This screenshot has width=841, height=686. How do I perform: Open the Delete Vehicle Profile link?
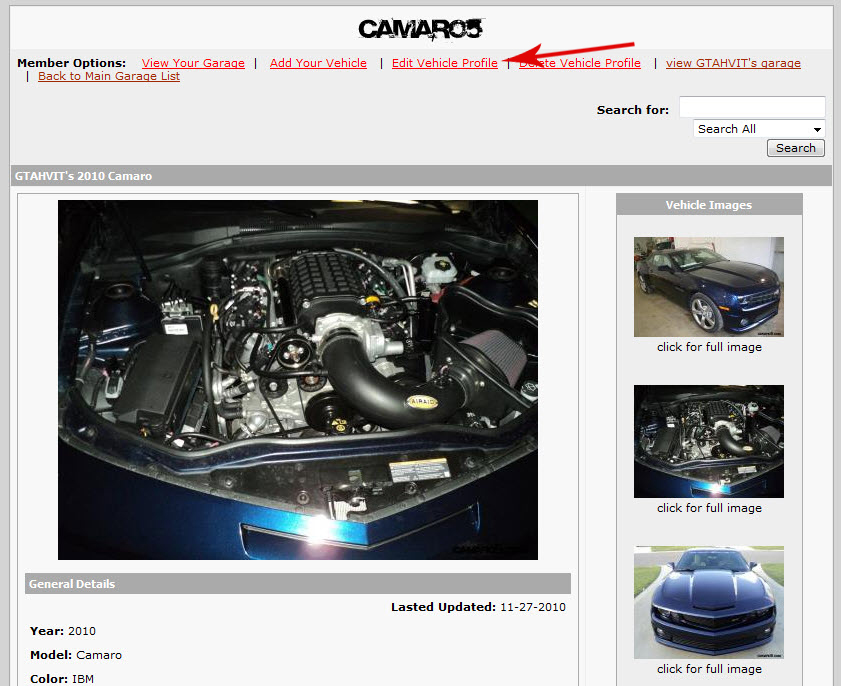(580, 62)
